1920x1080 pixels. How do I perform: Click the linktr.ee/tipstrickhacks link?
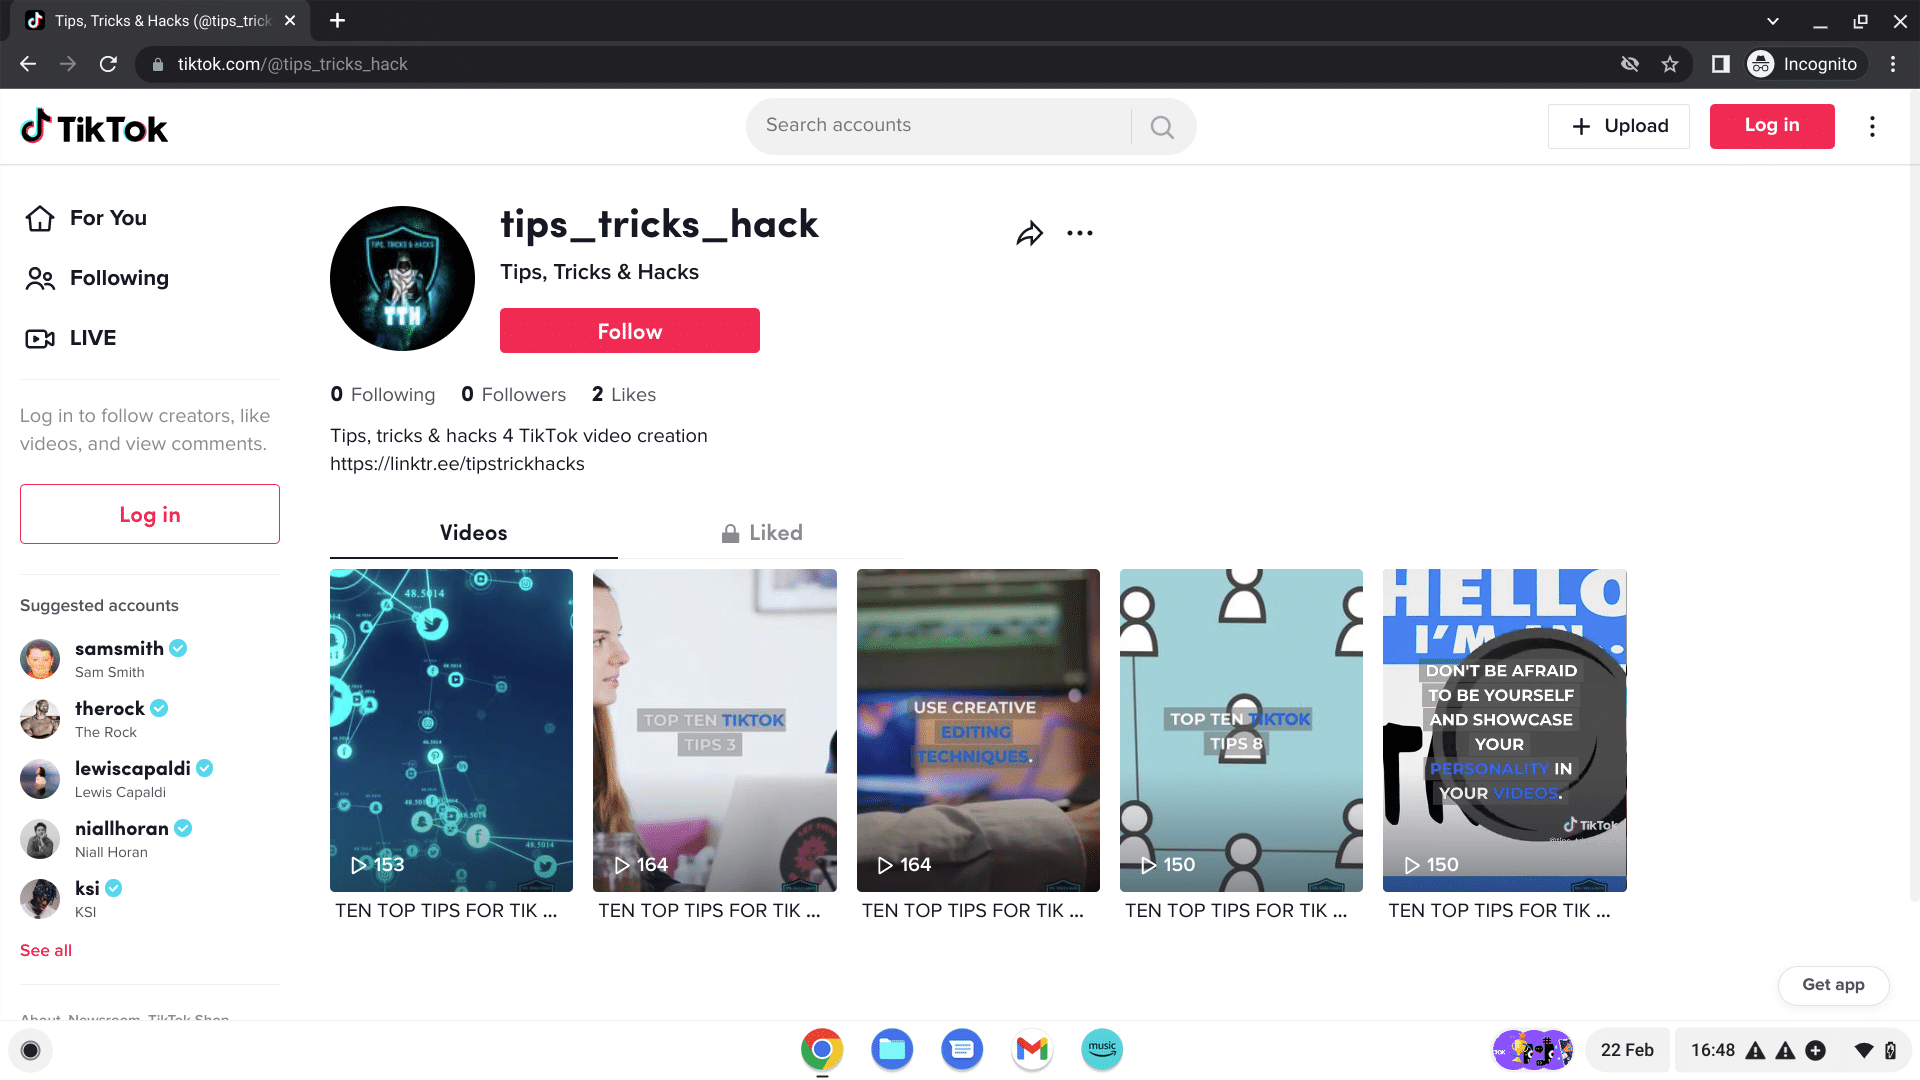coord(458,463)
